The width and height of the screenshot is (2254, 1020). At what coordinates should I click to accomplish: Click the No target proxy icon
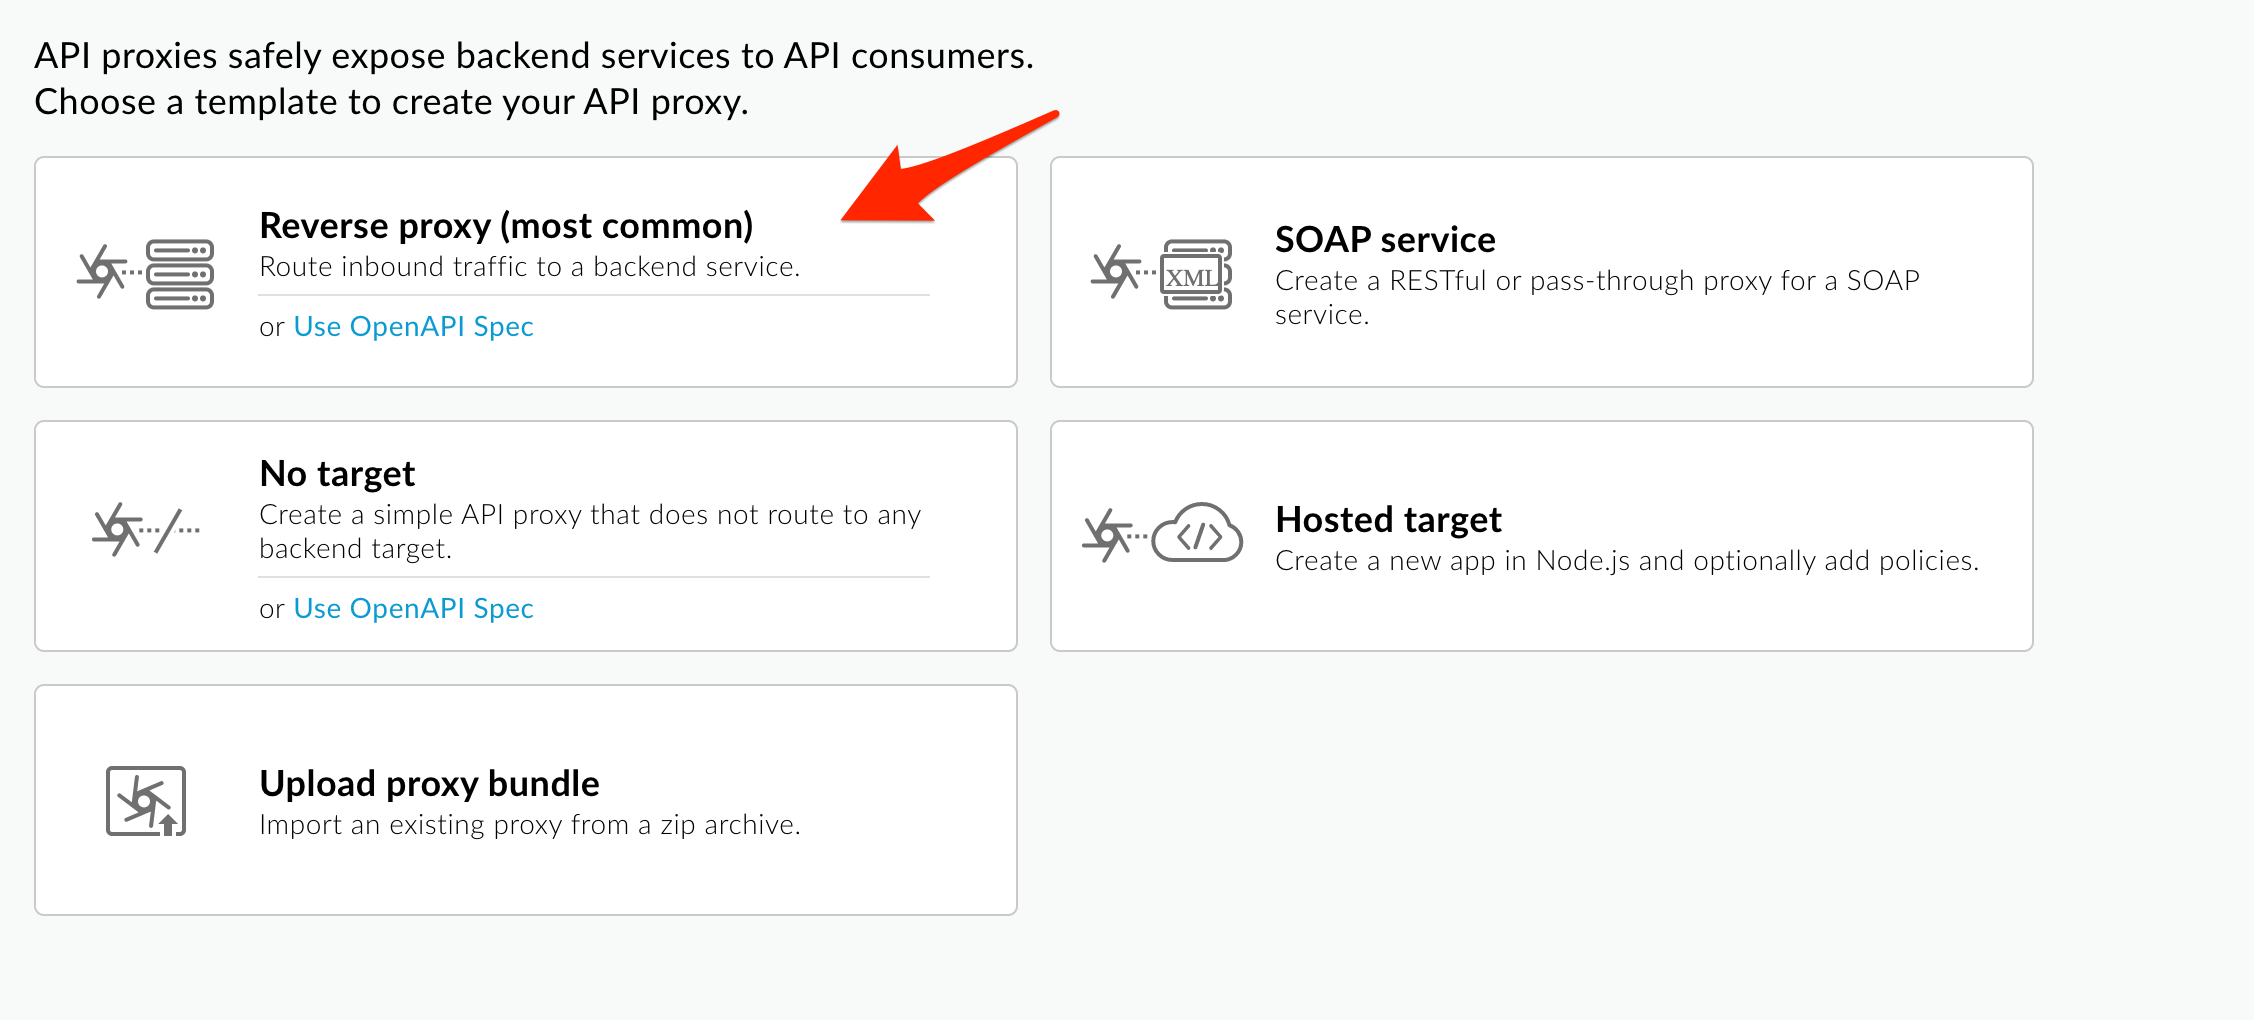point(146,530)
